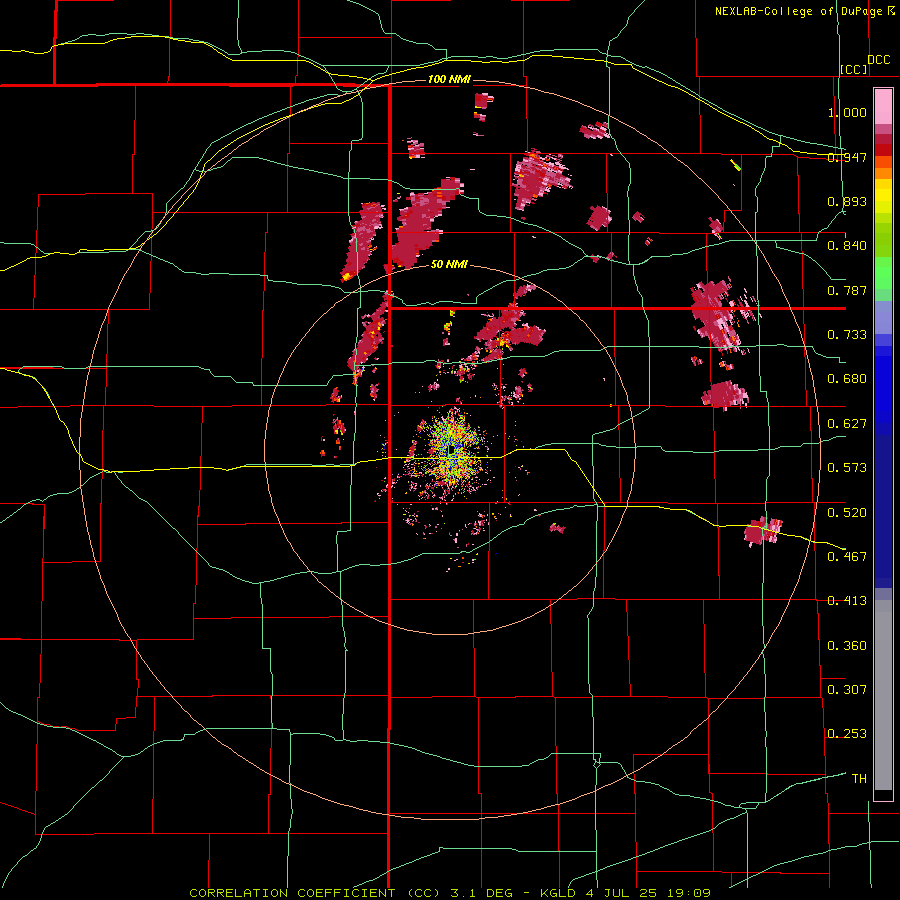The height and width of the screenshot is (900, 900).
Task: Click the 0.733 scale value
Action: [x=847, y=335]
